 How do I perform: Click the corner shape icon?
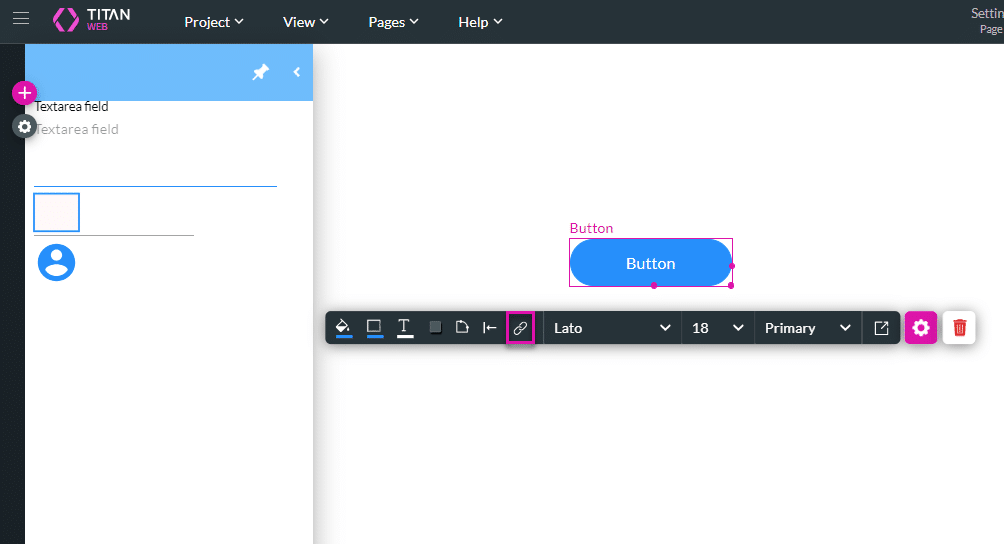tap(462, 327)
